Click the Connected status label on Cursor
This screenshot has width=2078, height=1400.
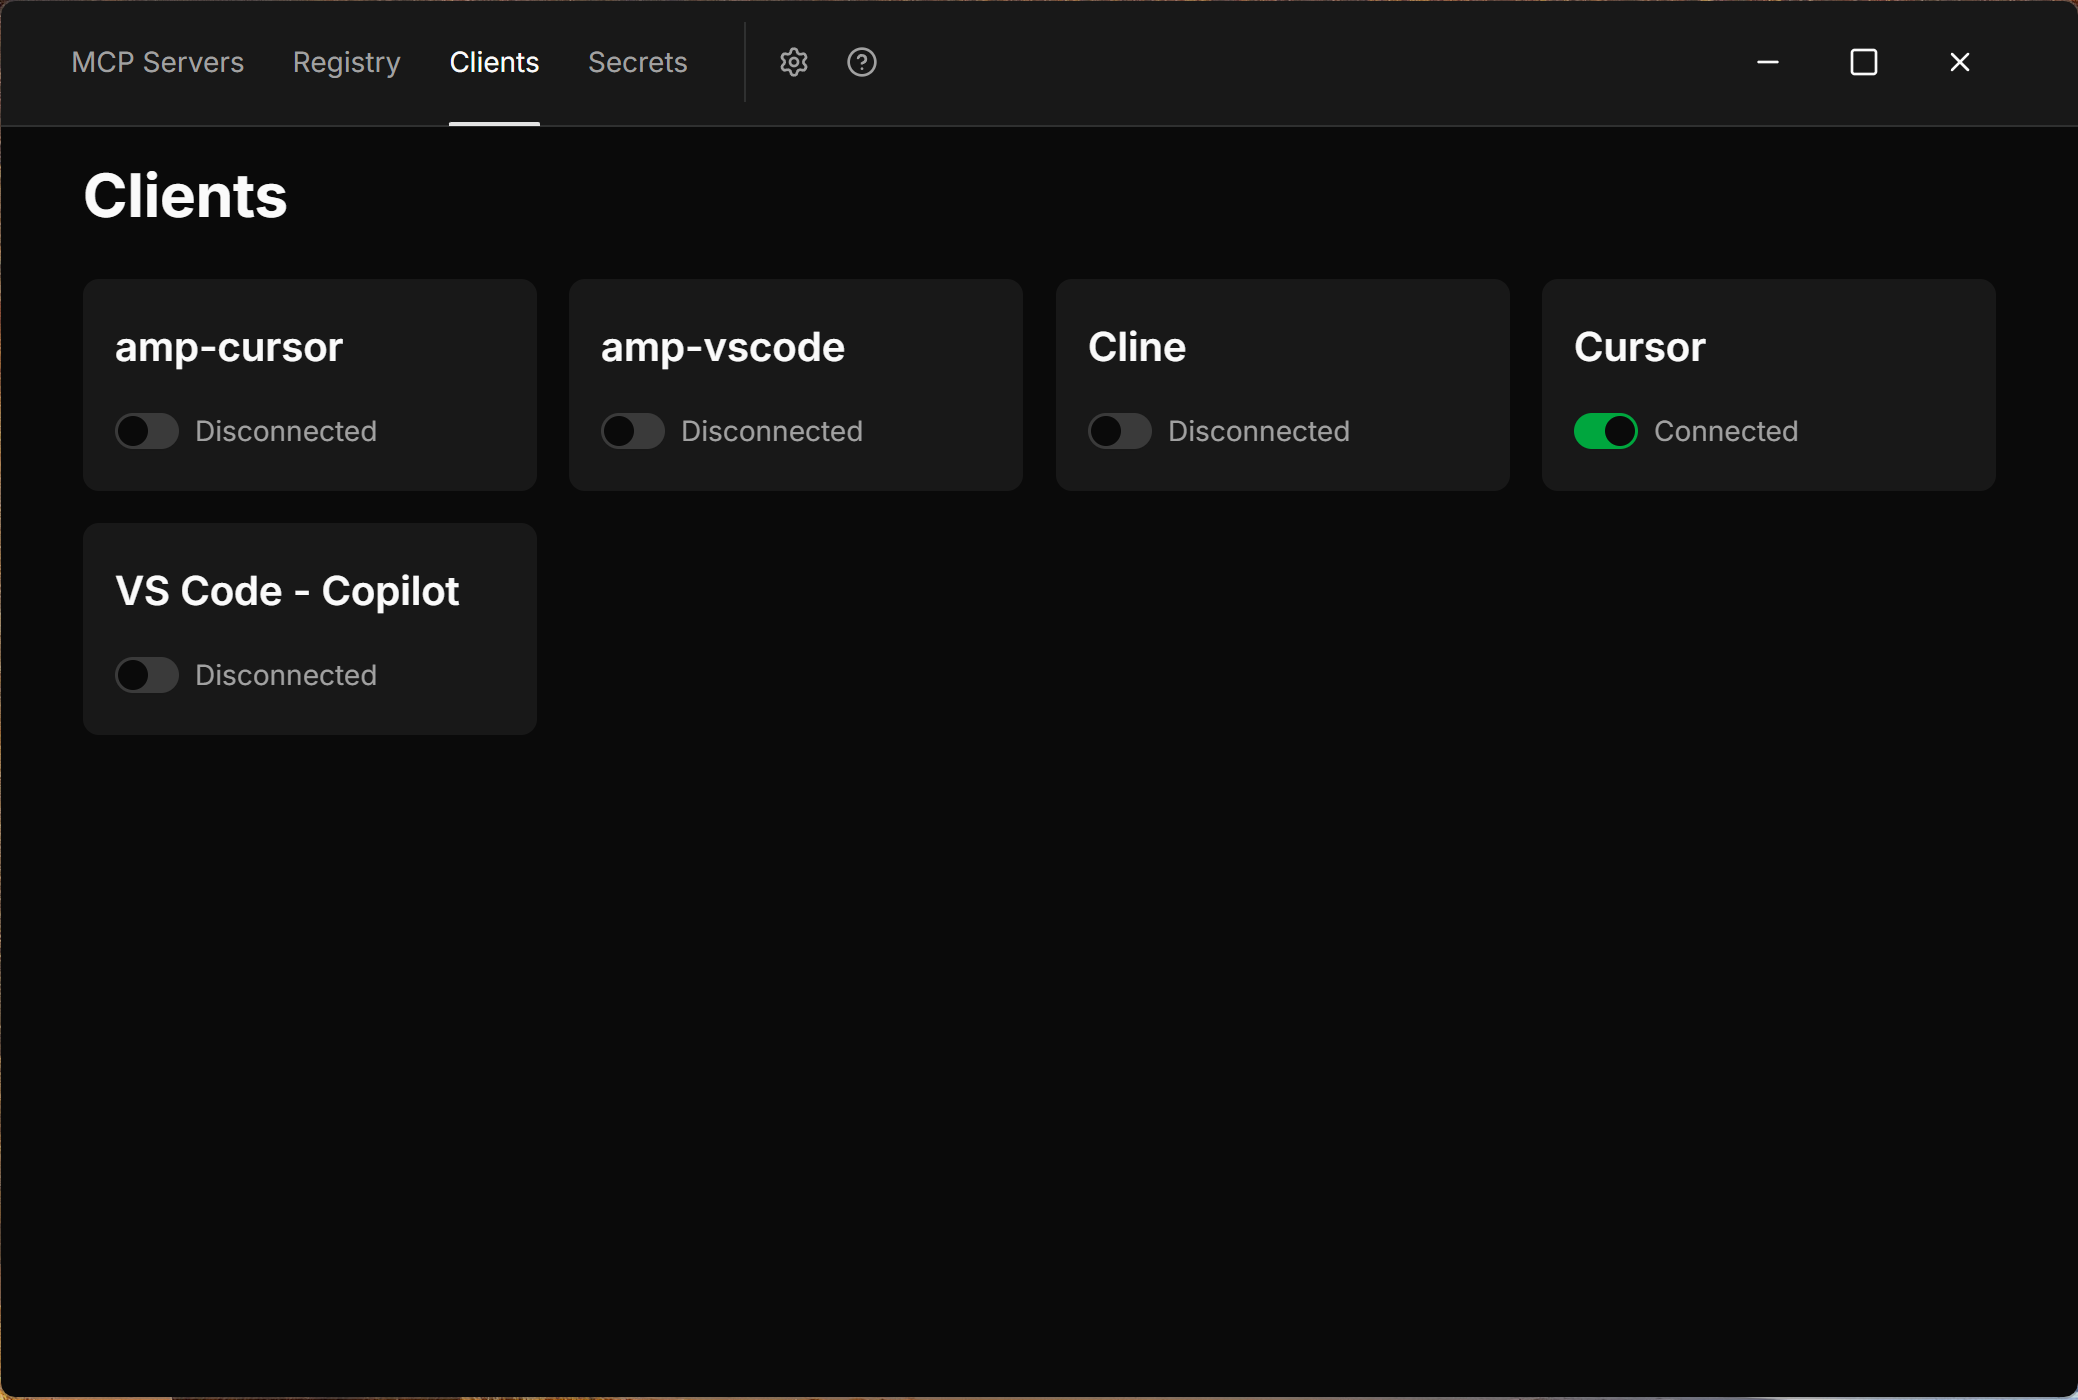1726,431
